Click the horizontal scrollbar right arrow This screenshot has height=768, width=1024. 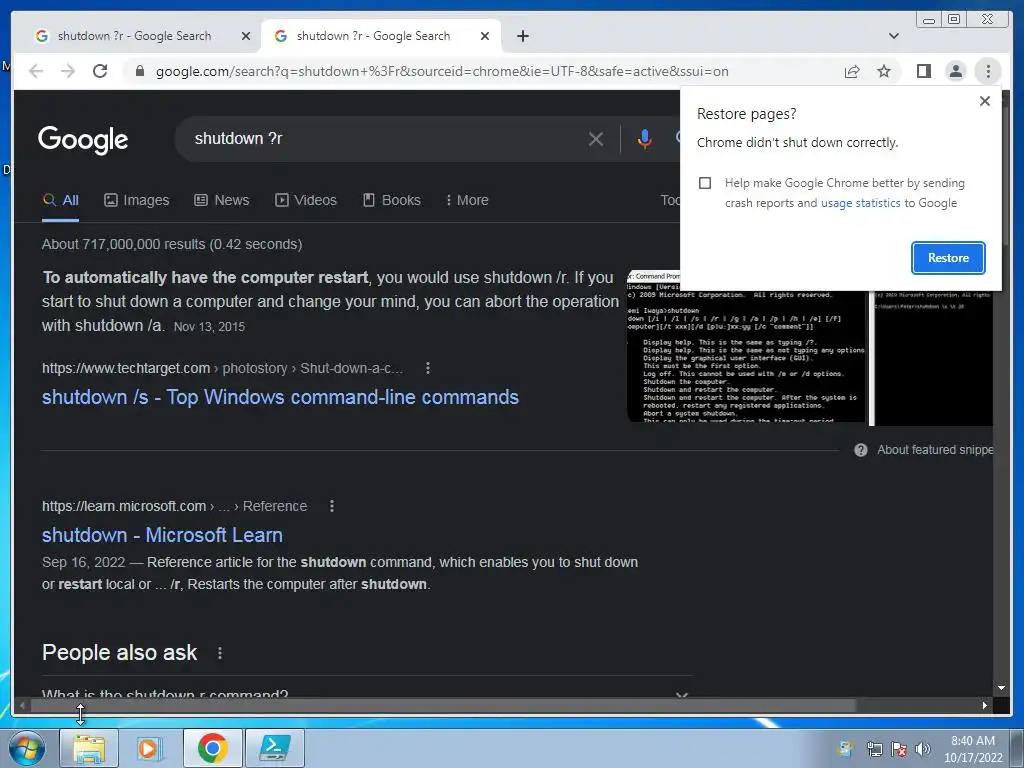pyautogui.click(x=984, y=705)
